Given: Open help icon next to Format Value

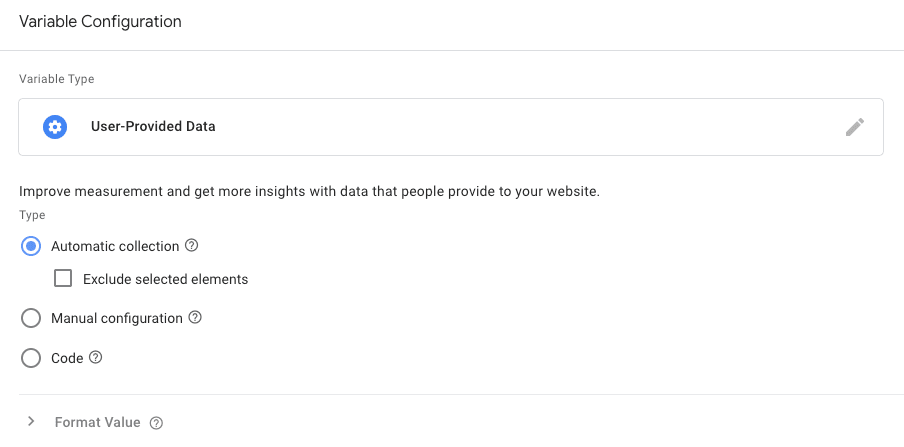Looking at the screenshot, I should click(156, 423).
